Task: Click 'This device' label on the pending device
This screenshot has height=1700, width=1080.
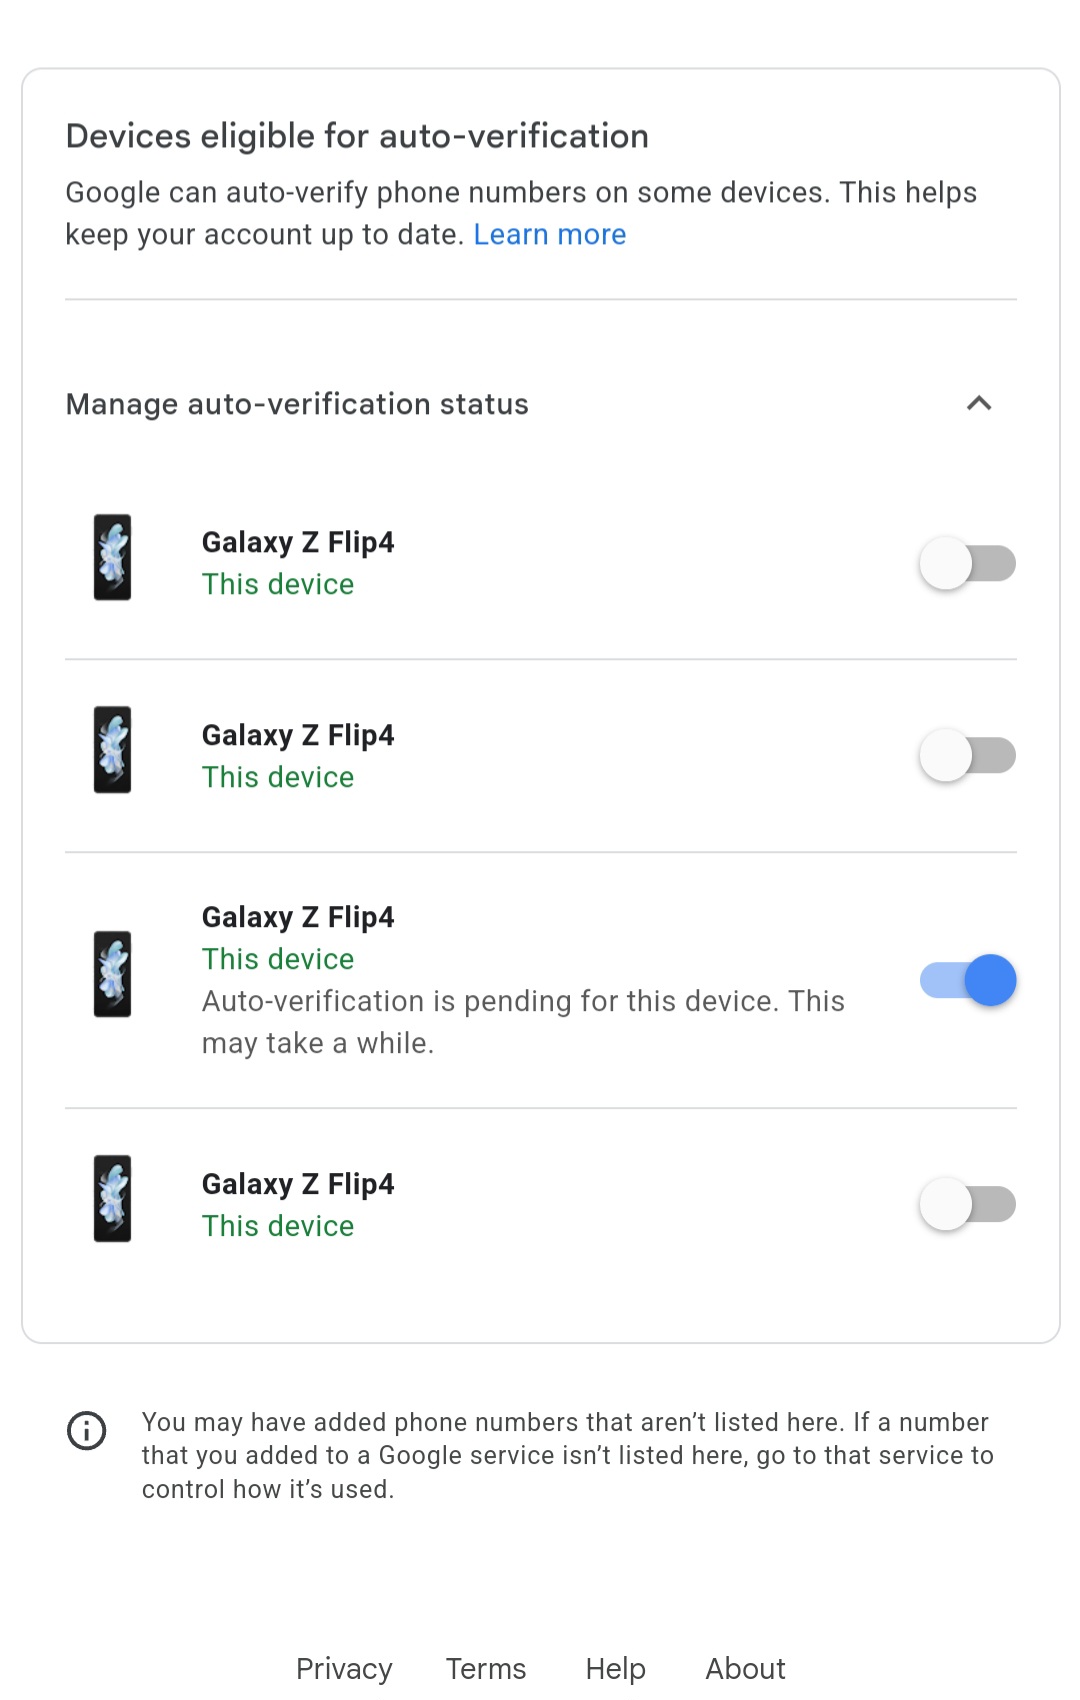Action: coord(277,959)
